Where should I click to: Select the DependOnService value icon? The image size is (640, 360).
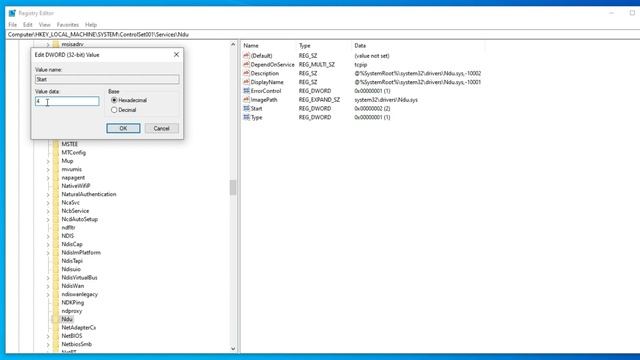point(246,64)
